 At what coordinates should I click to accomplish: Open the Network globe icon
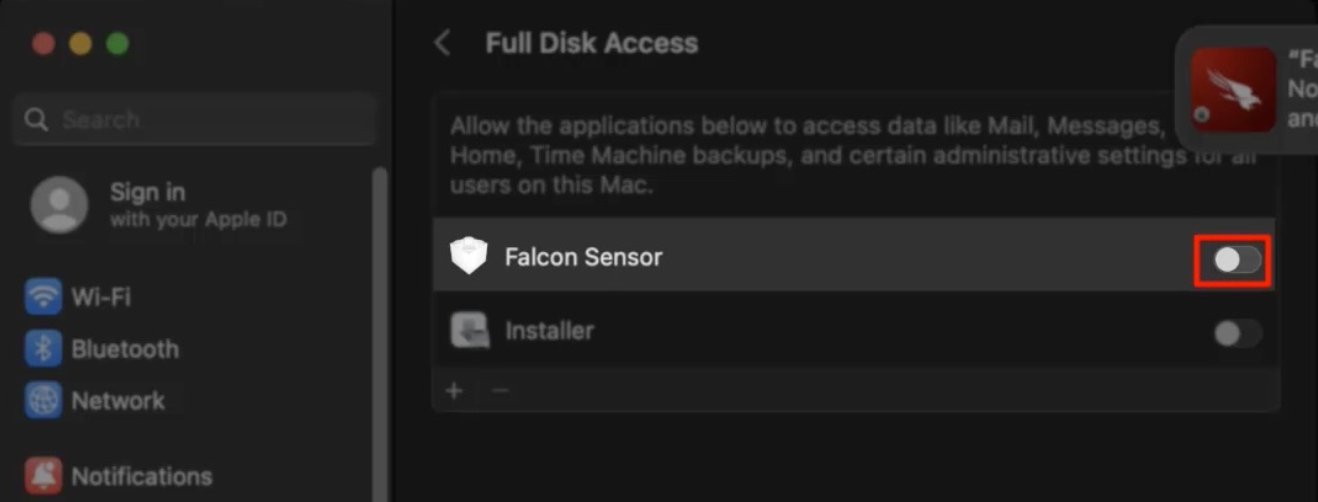tap(44, 400)
